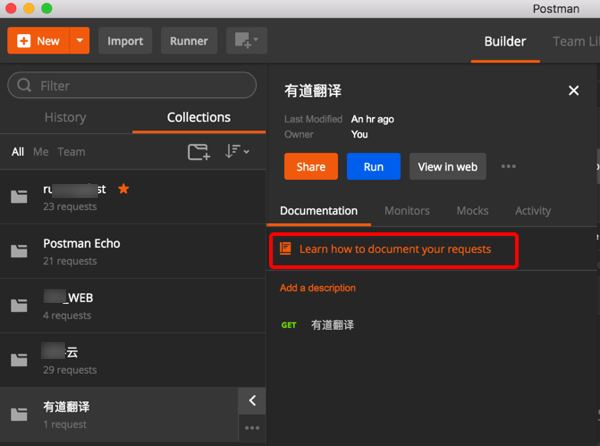This screenshot has height=446, width=600.
Task: Open more actions dots beside View in web
Action: tap(509, 166)
